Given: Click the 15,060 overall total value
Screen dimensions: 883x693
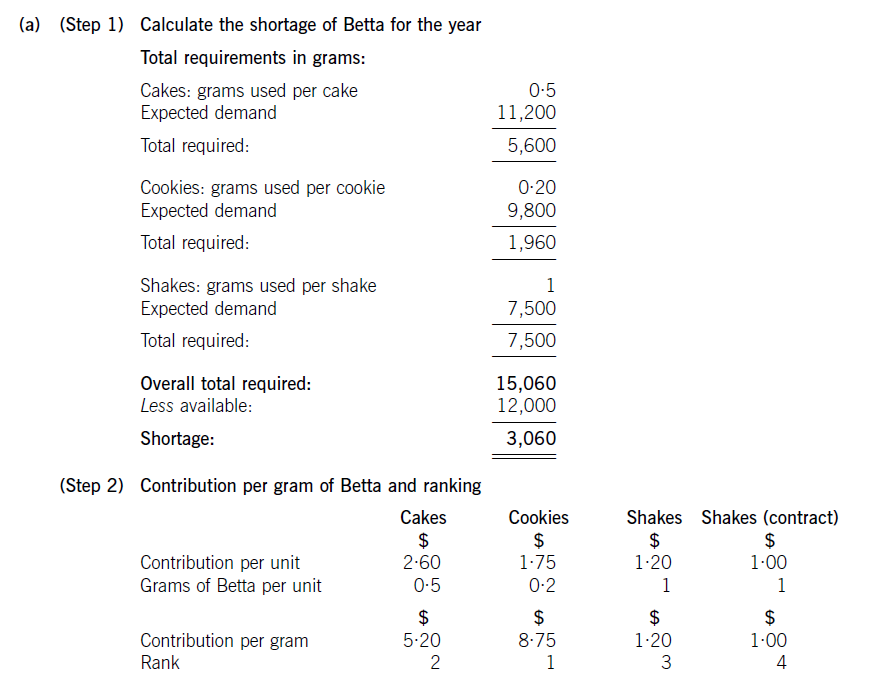Looking at the screenshot, I should [x=526, y=384].
